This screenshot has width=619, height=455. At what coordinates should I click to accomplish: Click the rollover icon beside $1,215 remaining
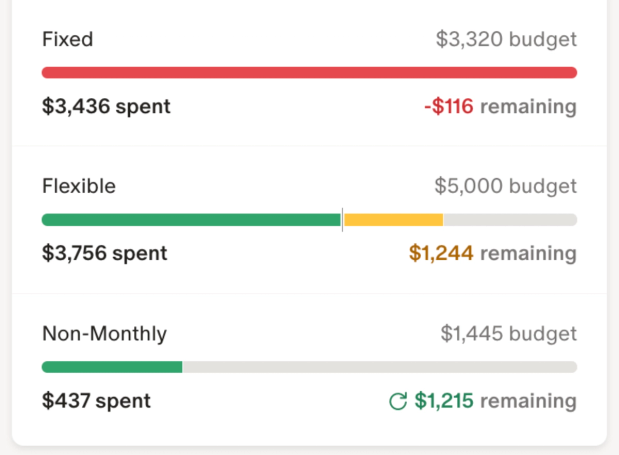398,402
